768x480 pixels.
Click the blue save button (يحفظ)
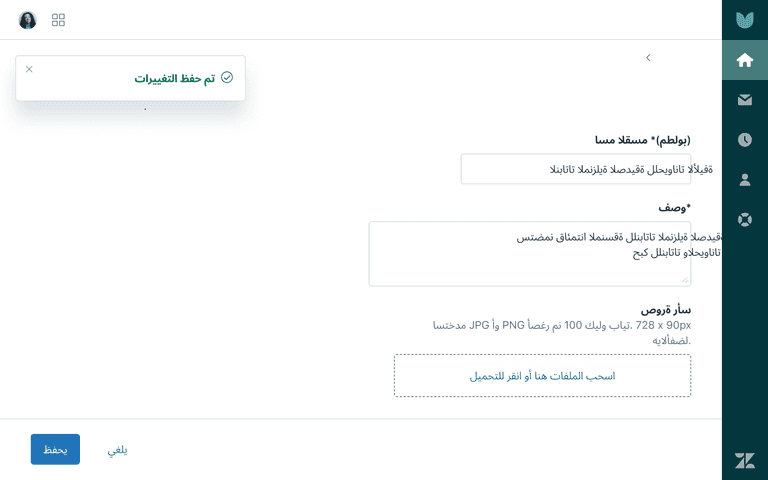(55, 449)
